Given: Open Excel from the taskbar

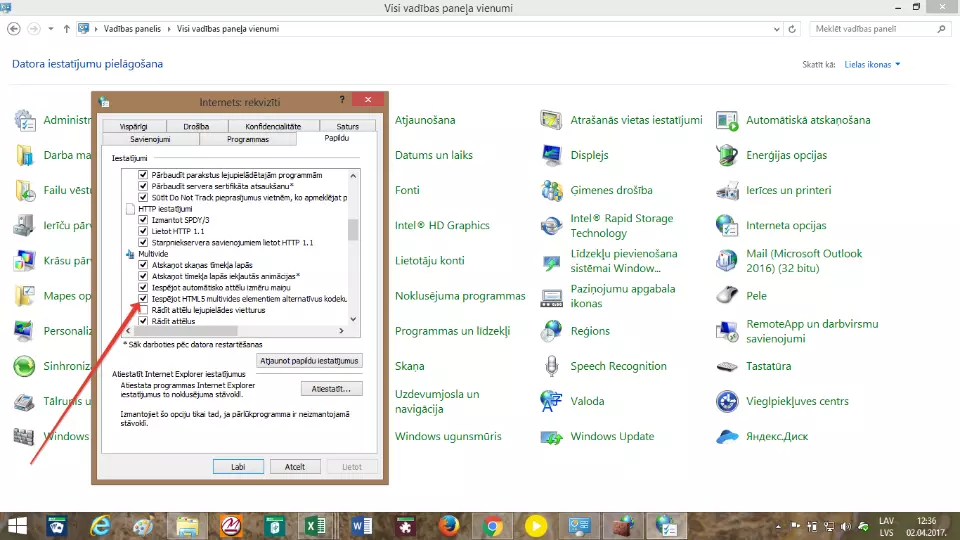Looking at the screenshot, I should [x=316, y=526].
